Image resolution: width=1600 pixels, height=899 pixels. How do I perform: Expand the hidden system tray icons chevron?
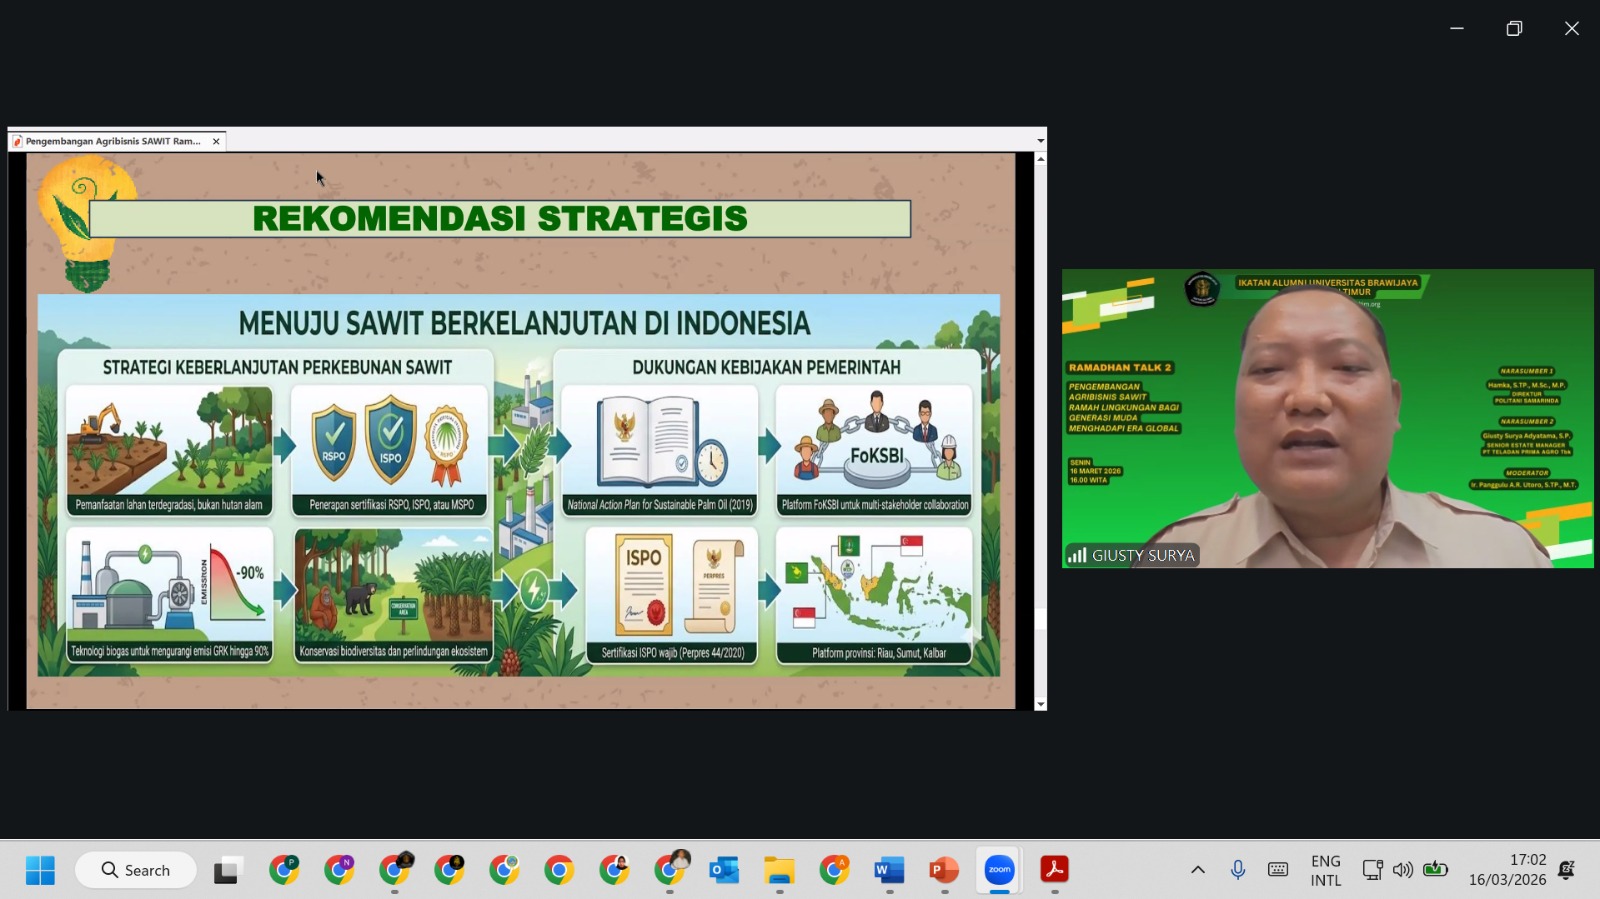pos(1197,870)
